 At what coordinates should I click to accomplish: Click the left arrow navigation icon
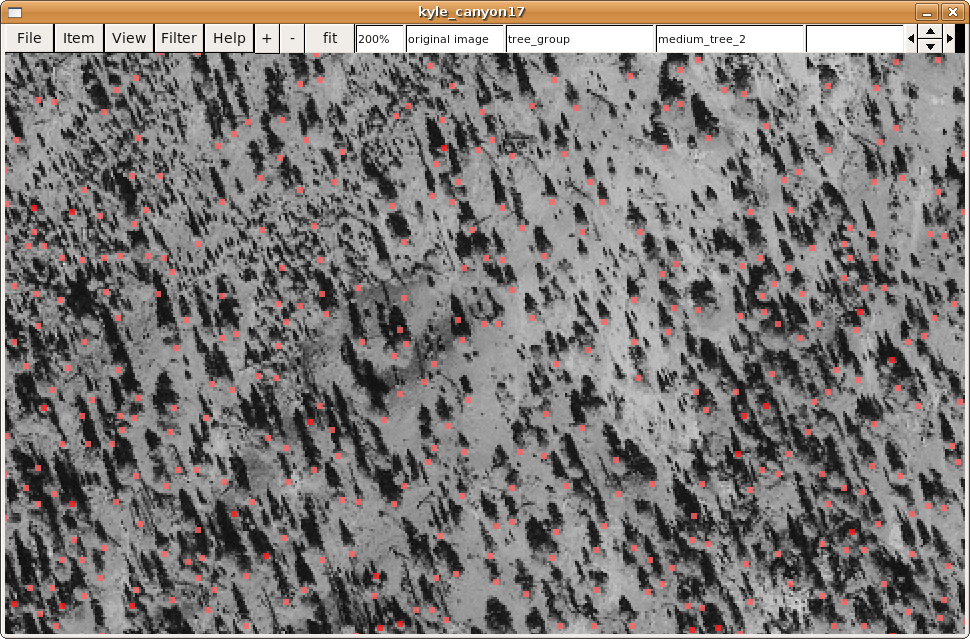(911, 39)
